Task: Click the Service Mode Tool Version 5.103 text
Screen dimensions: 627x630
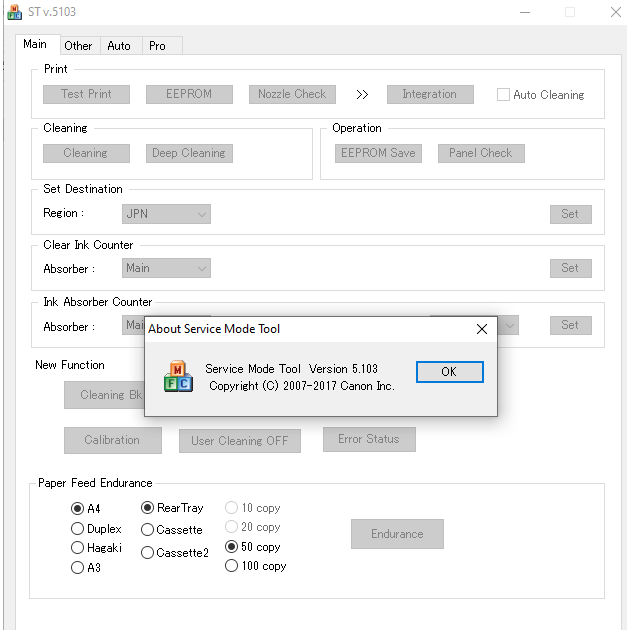Action: 292,369
